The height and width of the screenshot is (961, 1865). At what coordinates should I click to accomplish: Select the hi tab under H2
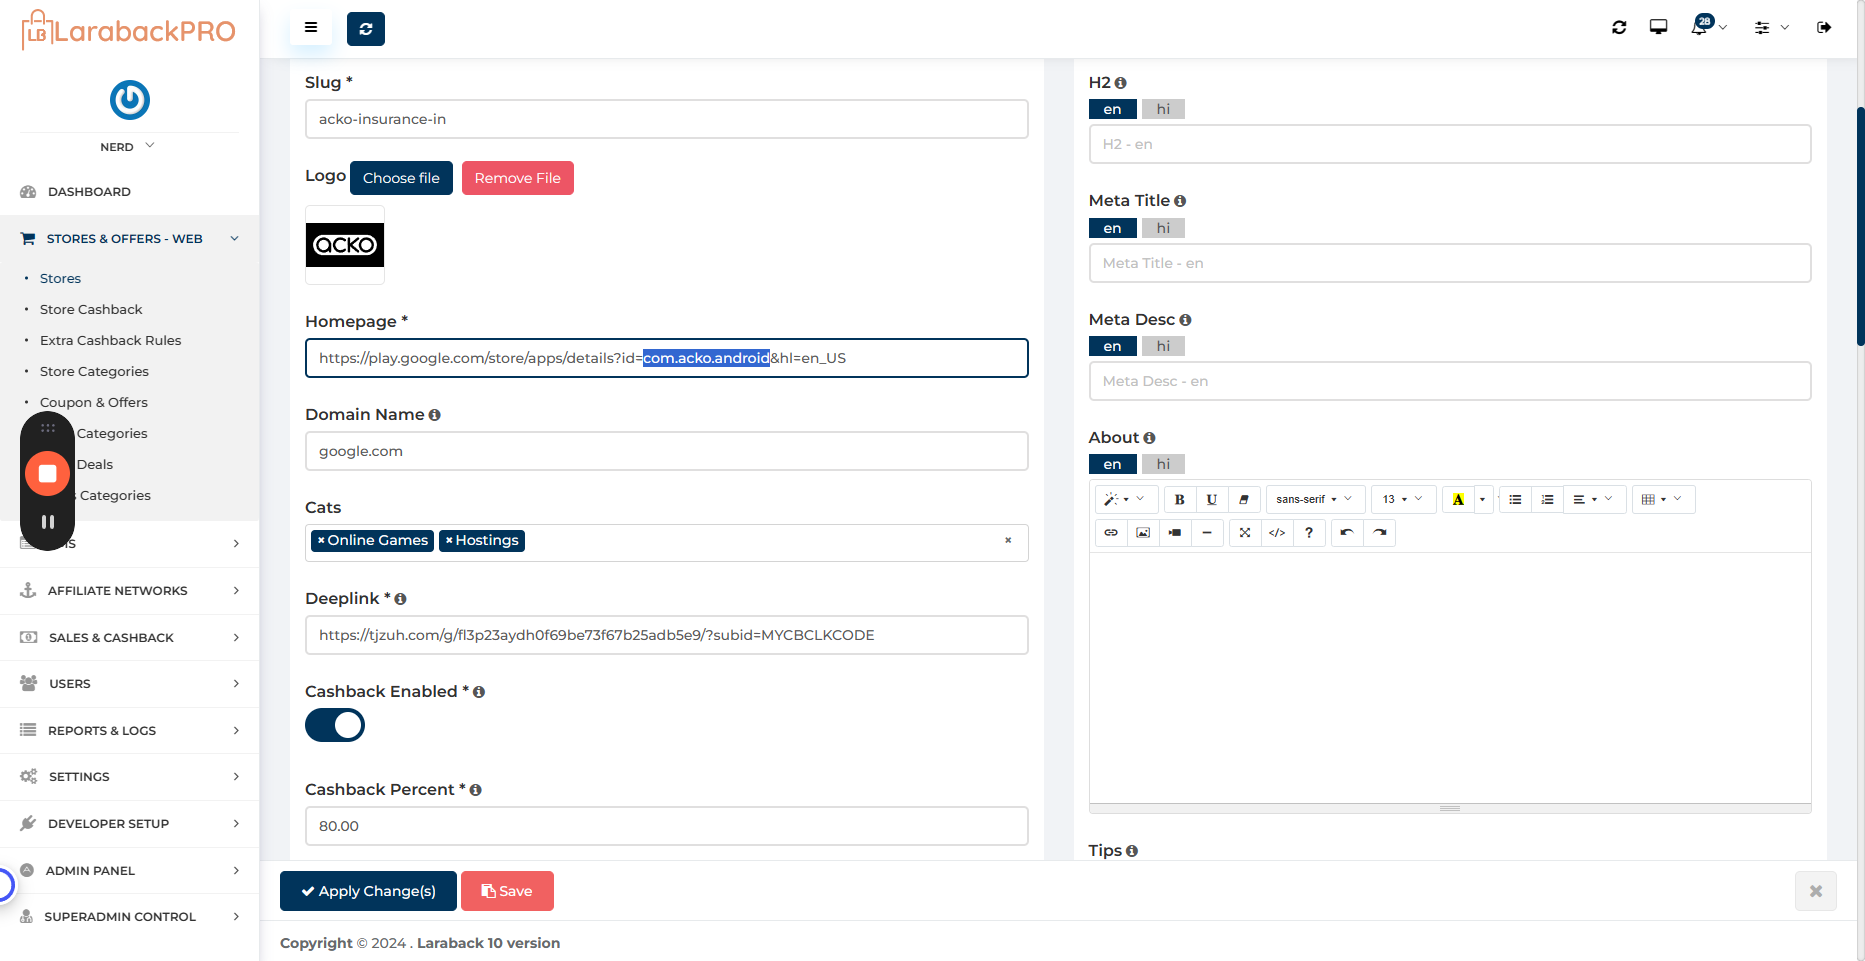point(1163,109)
